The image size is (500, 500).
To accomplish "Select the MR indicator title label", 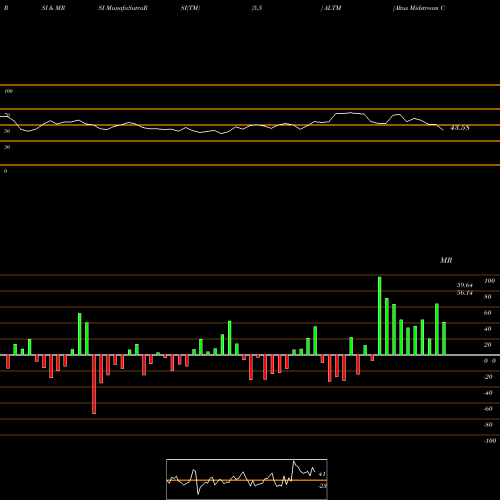I will [446, 260].
